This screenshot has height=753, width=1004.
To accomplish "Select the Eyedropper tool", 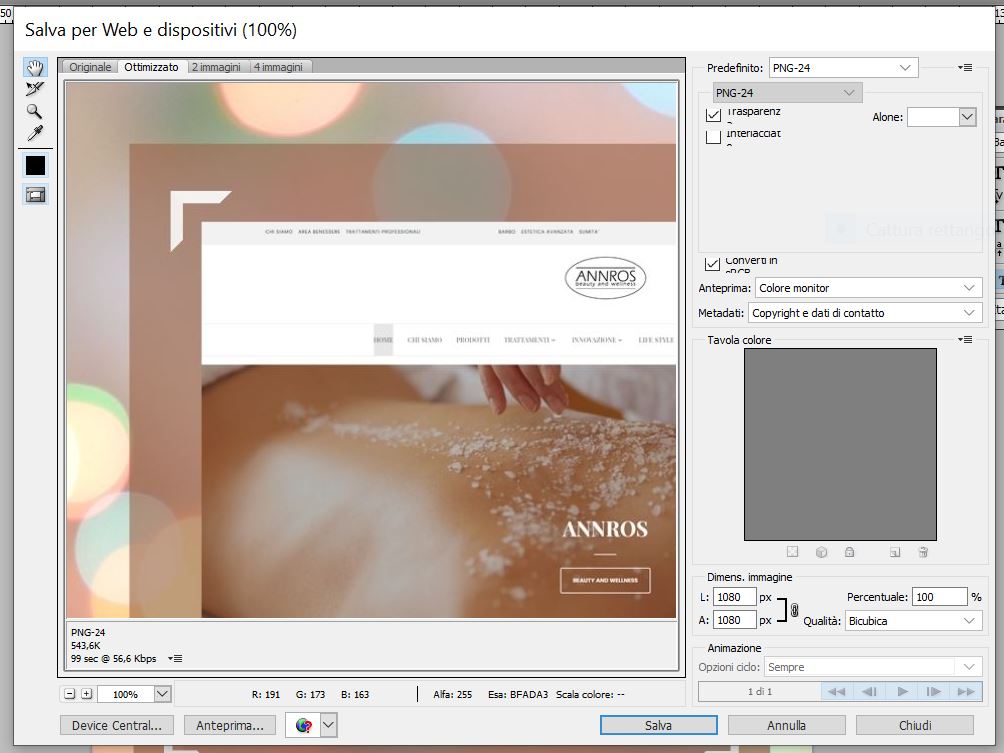I will tap(35, 133).
